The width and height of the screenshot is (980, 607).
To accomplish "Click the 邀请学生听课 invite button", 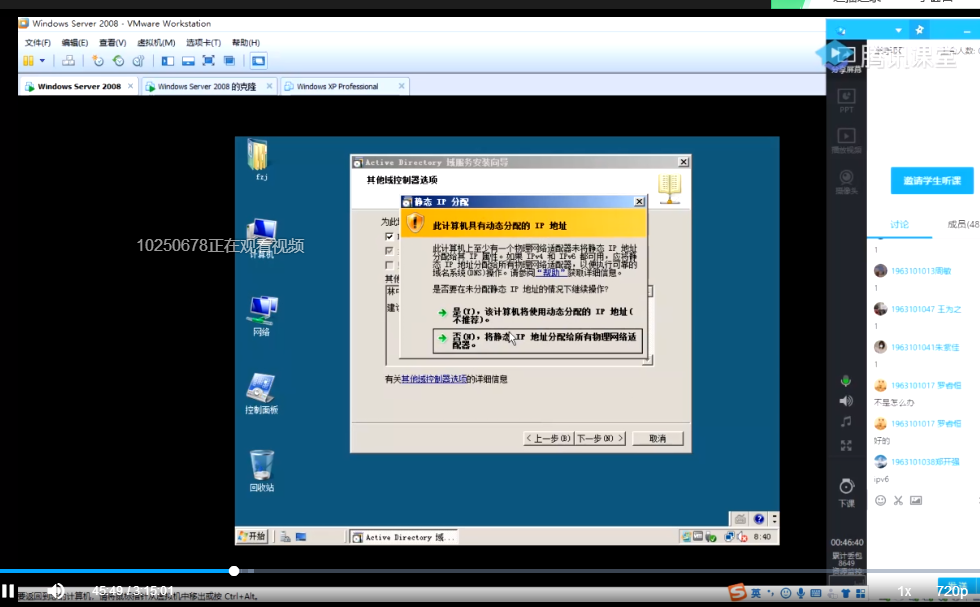I will click(x=932, y=181).
